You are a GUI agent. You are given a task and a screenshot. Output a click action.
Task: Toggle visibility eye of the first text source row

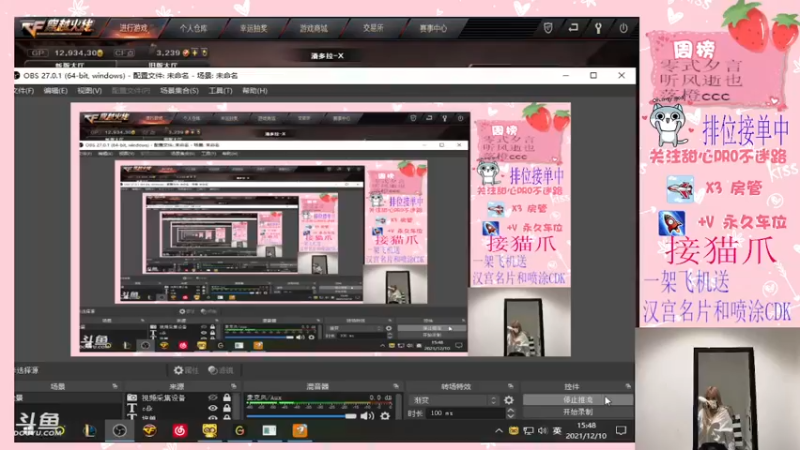213,408
